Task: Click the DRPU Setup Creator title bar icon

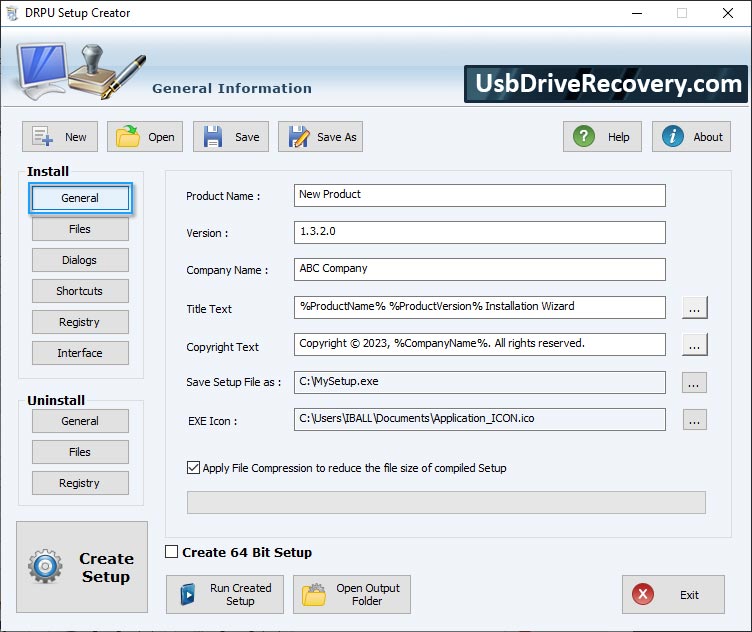Action: click(12, 13)
